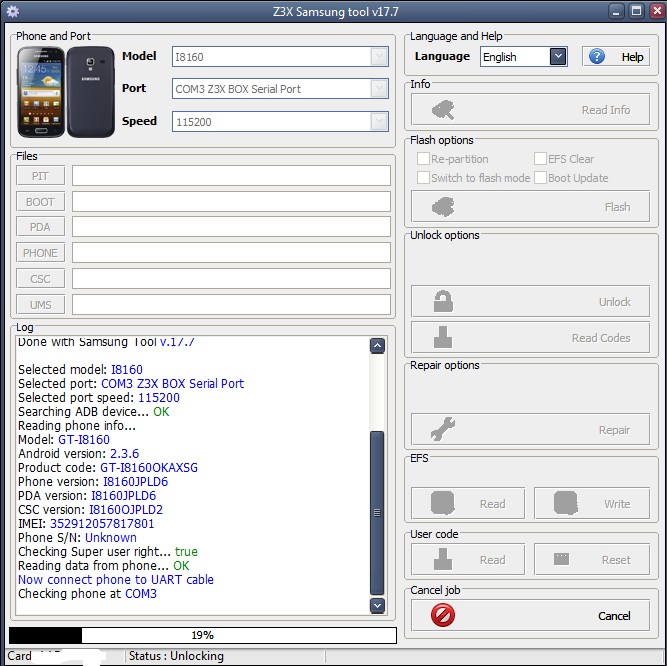Click 'Now connect phone to UART cable' line
Screen dimensions: 667x666
(116, 580)
